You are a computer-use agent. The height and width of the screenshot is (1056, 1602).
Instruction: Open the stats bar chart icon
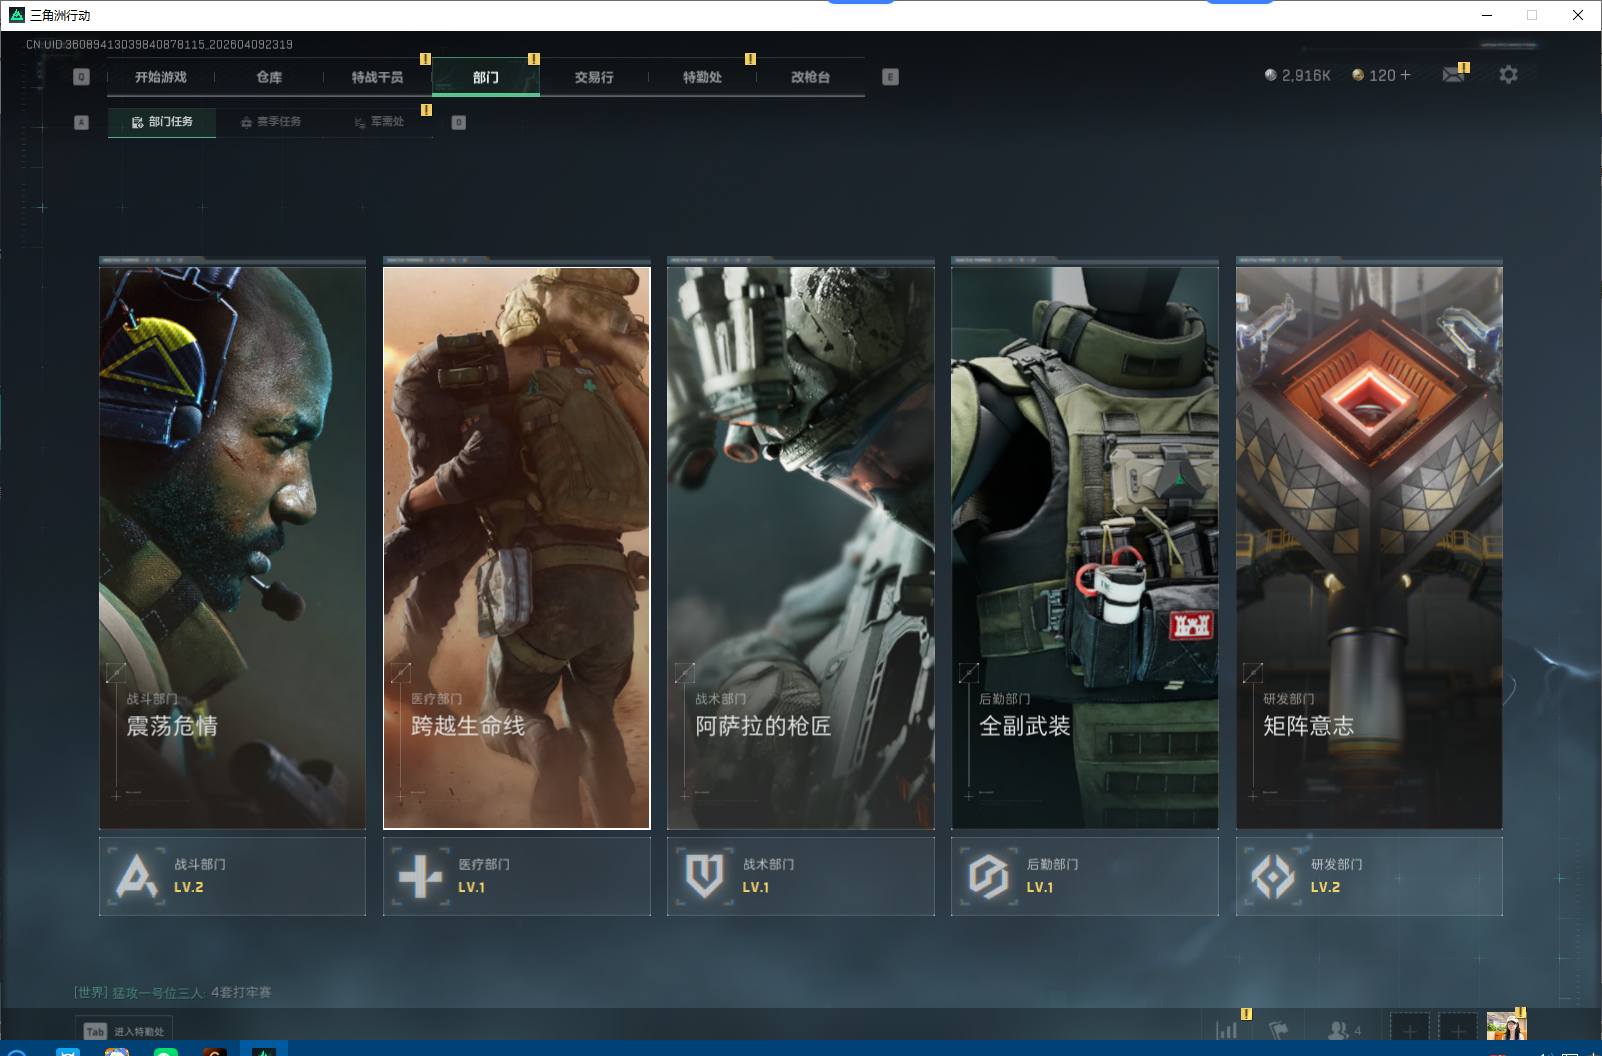tap(1226, 1030)
